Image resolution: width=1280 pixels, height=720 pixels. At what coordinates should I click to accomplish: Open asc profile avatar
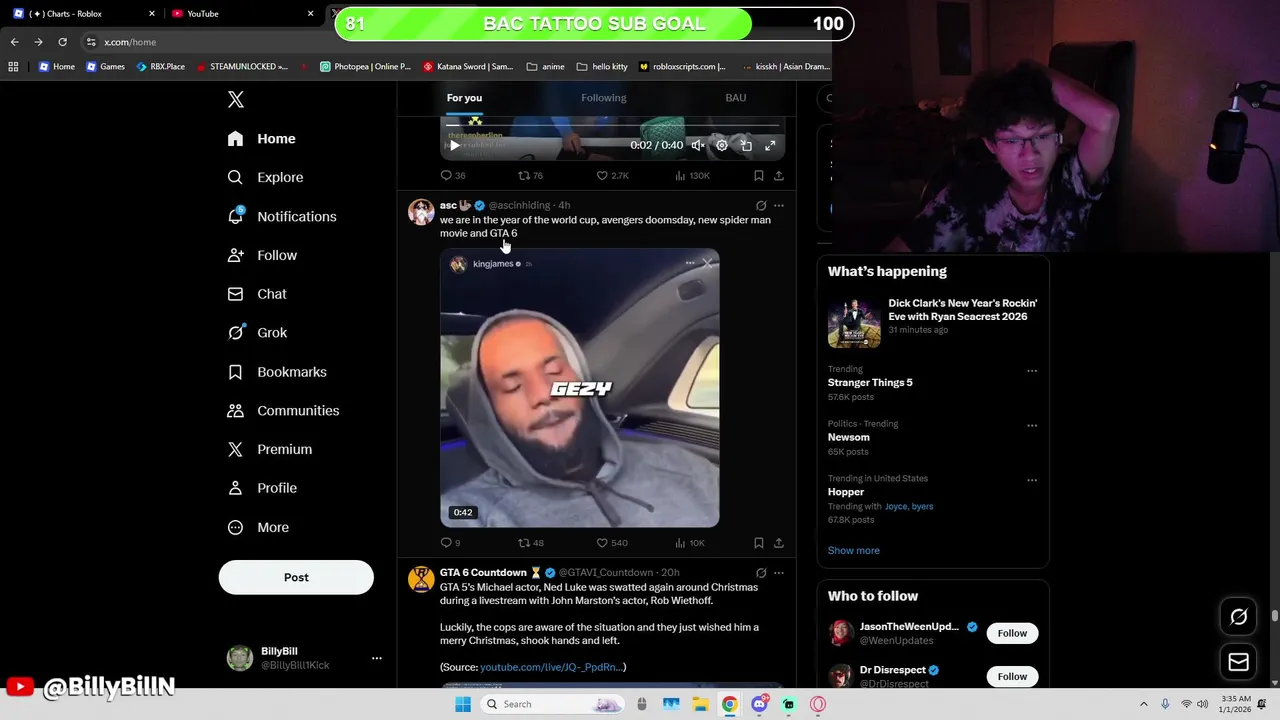pyautogui.click(x=421, y=212)
